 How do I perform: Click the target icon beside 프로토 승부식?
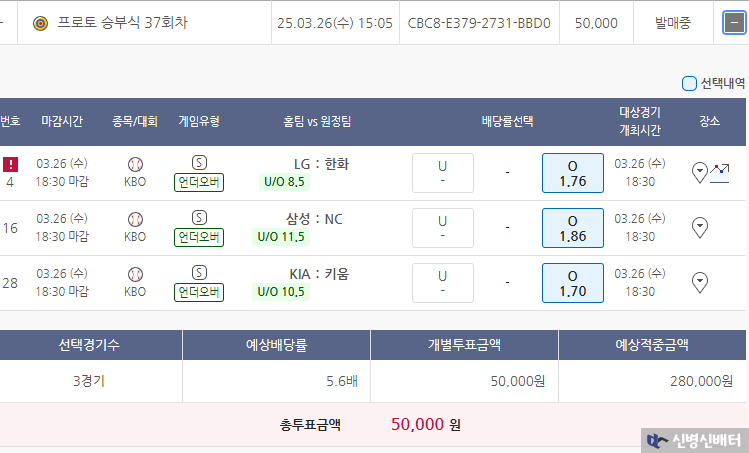click(41, 23)
